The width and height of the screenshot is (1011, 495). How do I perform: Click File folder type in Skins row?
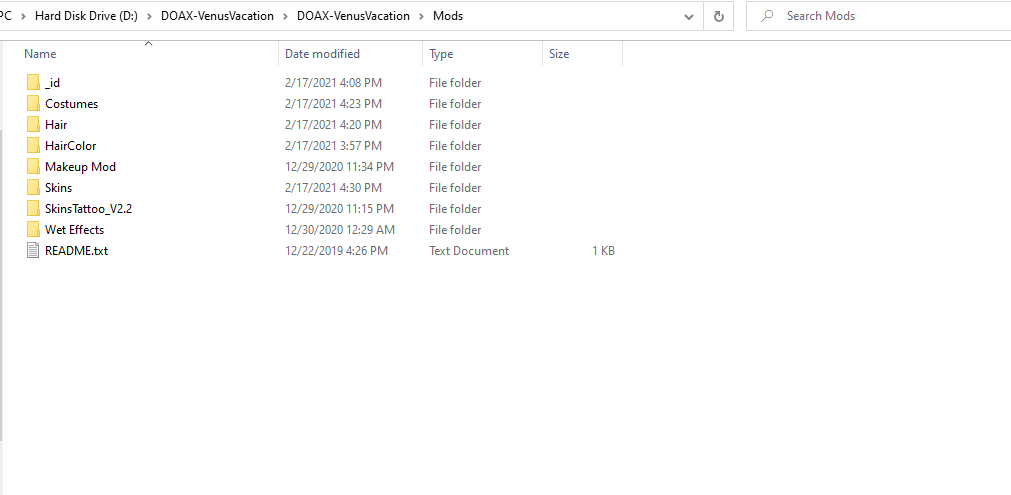tap(455, 188)
